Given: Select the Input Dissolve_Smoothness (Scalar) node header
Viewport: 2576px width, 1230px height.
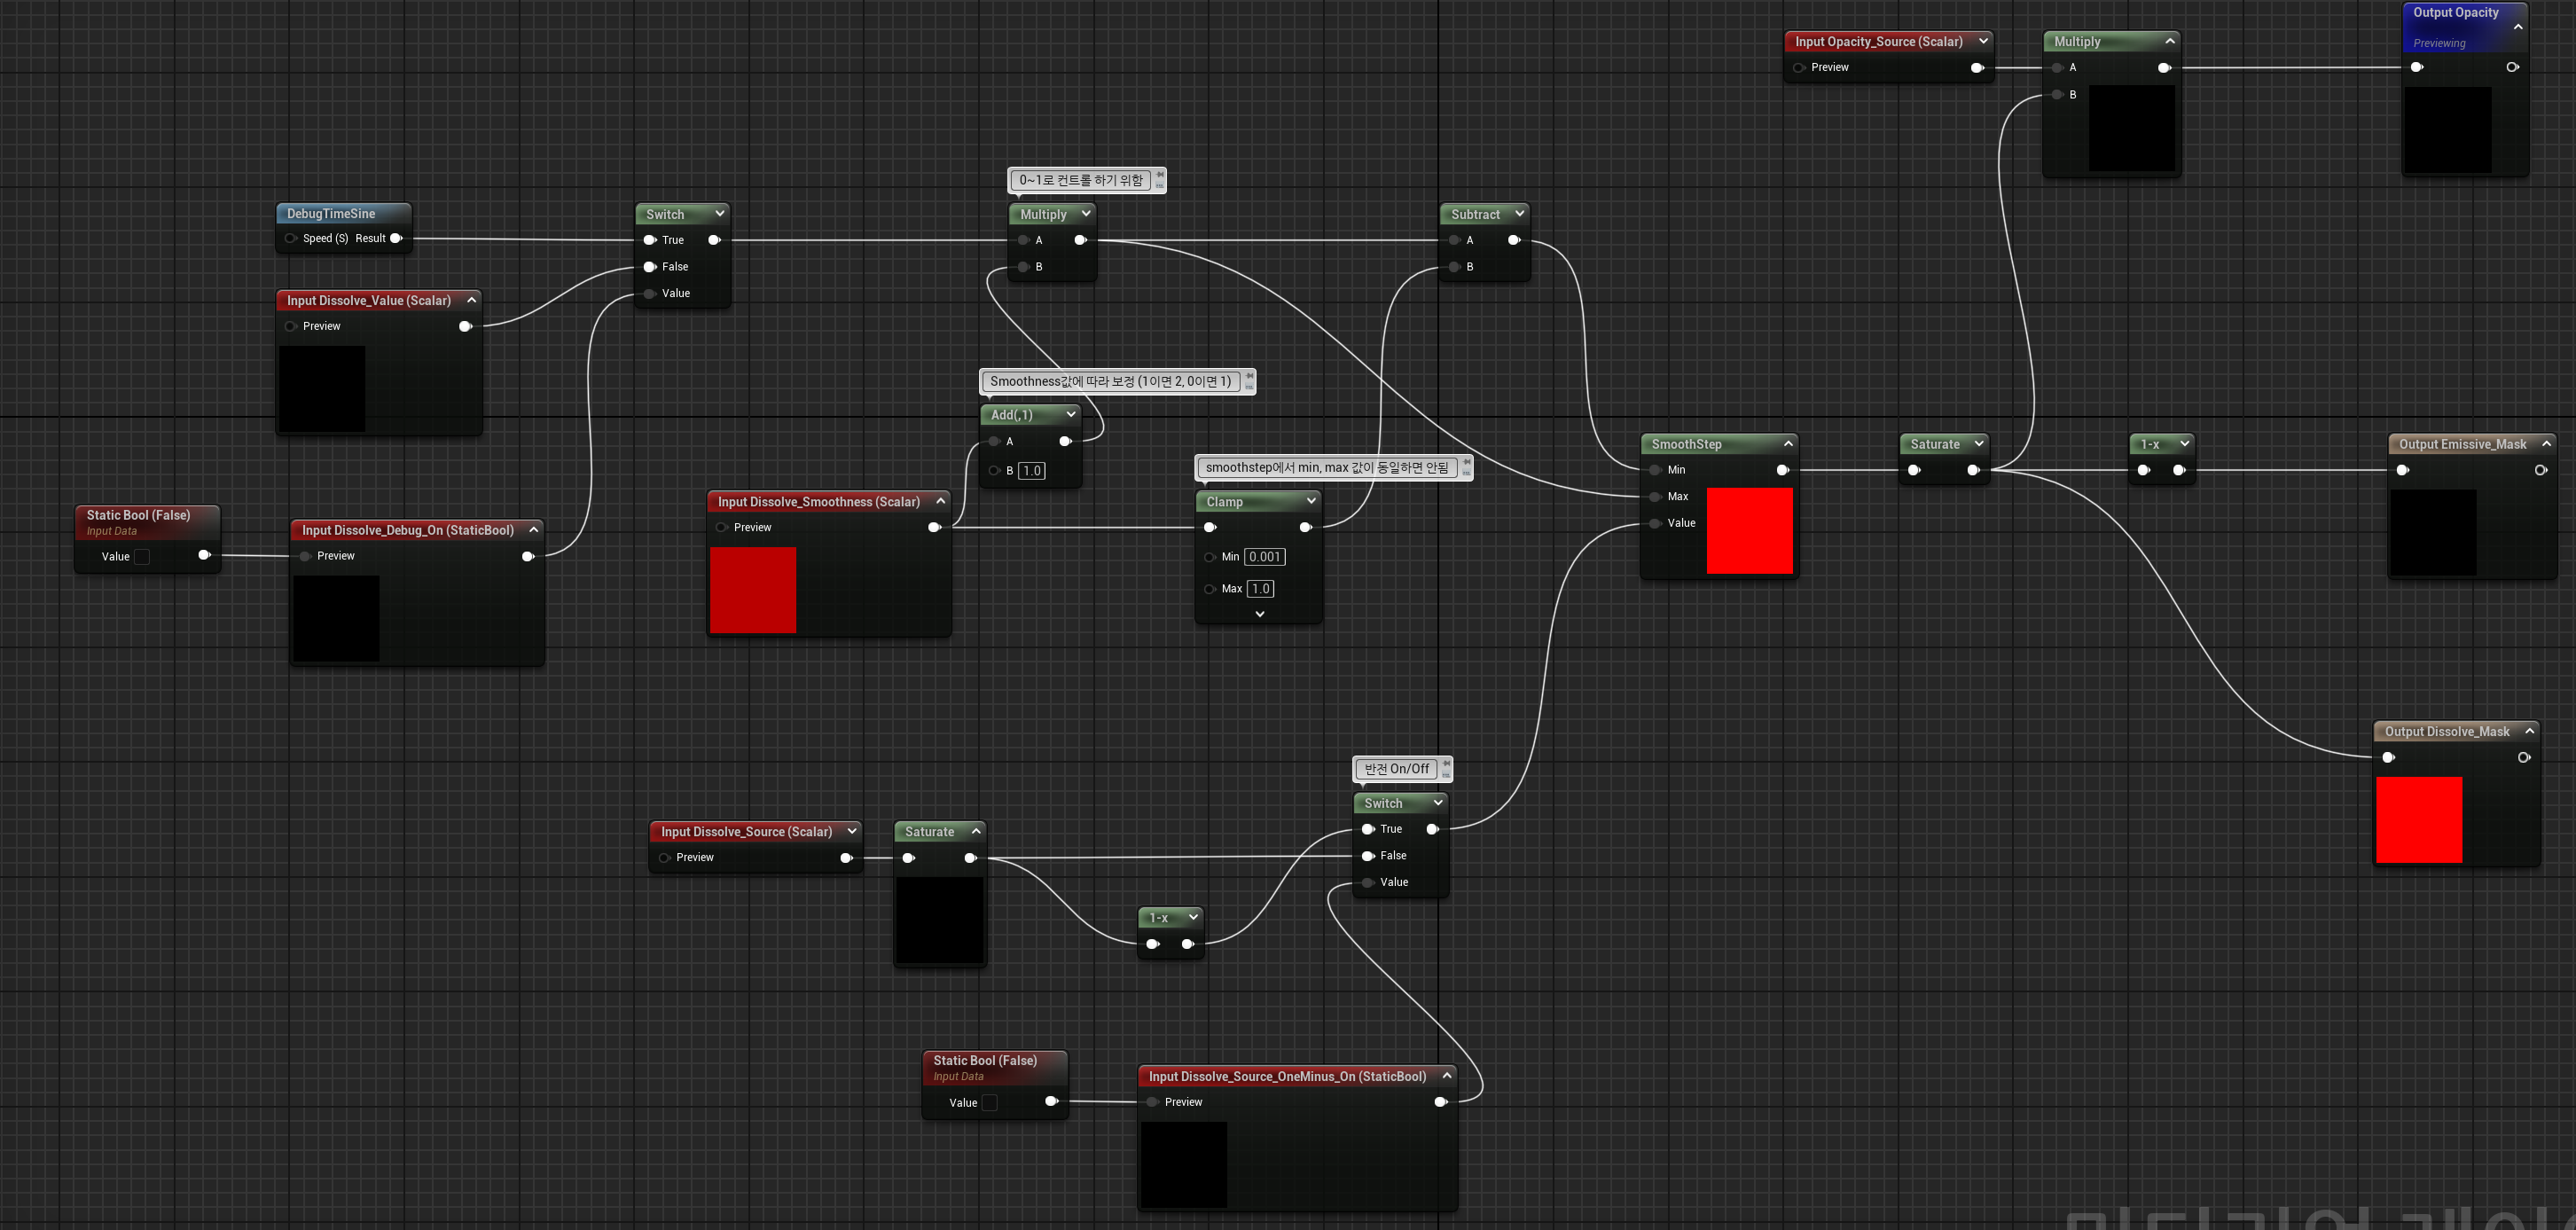Looking at the screenshot, I should [x=818, y=502].
